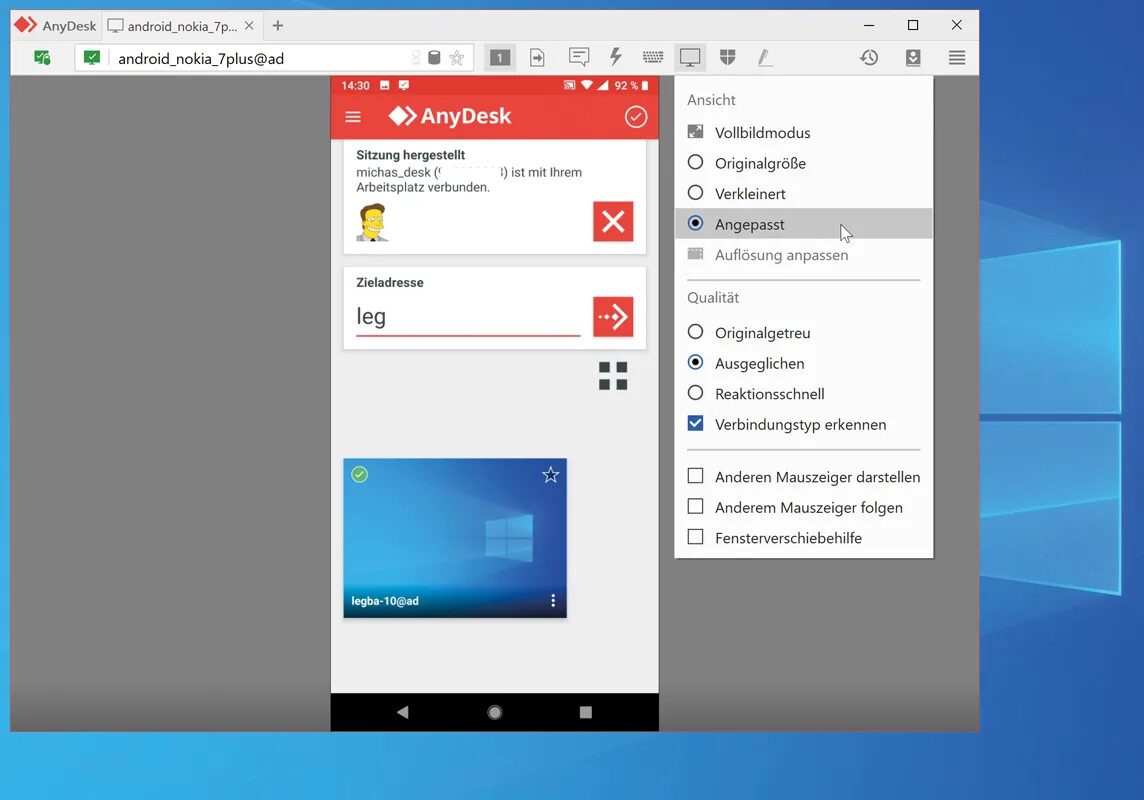
Task: Select the whiteboard pen icon
Action: 764,57
